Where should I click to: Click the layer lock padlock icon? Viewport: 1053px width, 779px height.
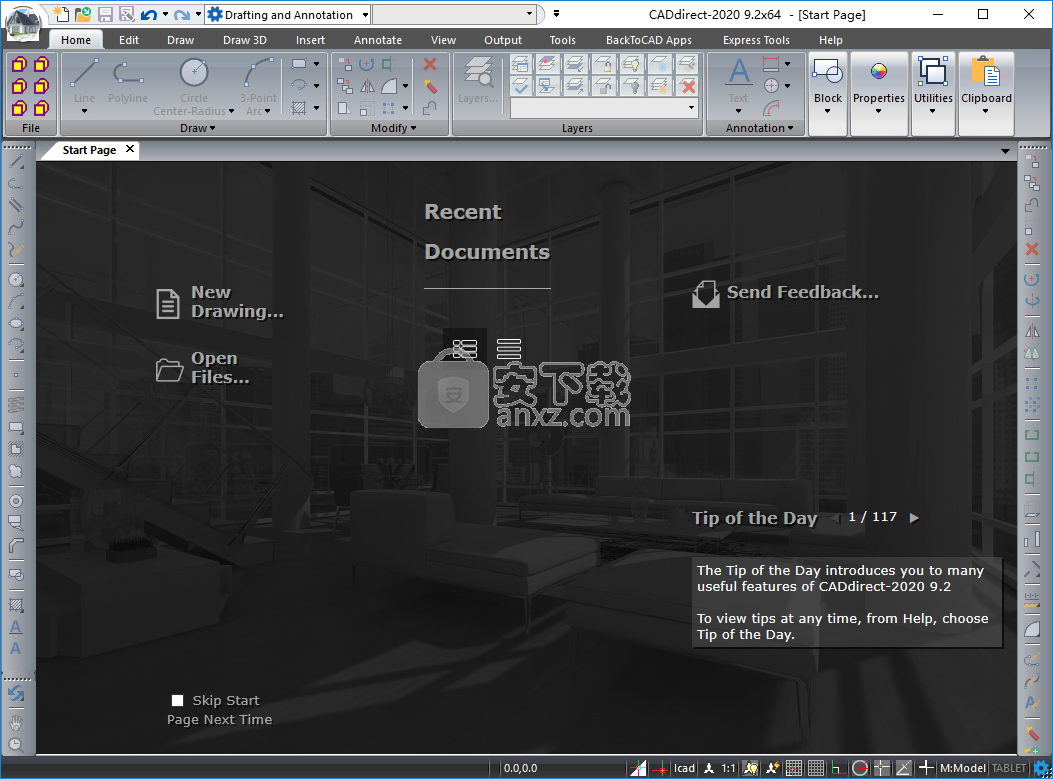(604, 64)
